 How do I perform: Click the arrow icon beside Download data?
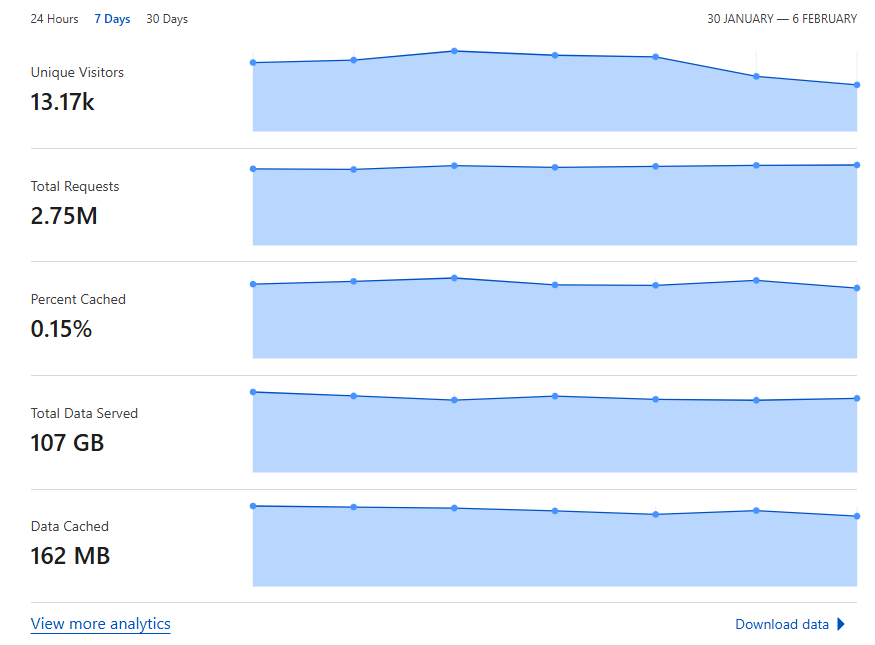tap(842, 624)
